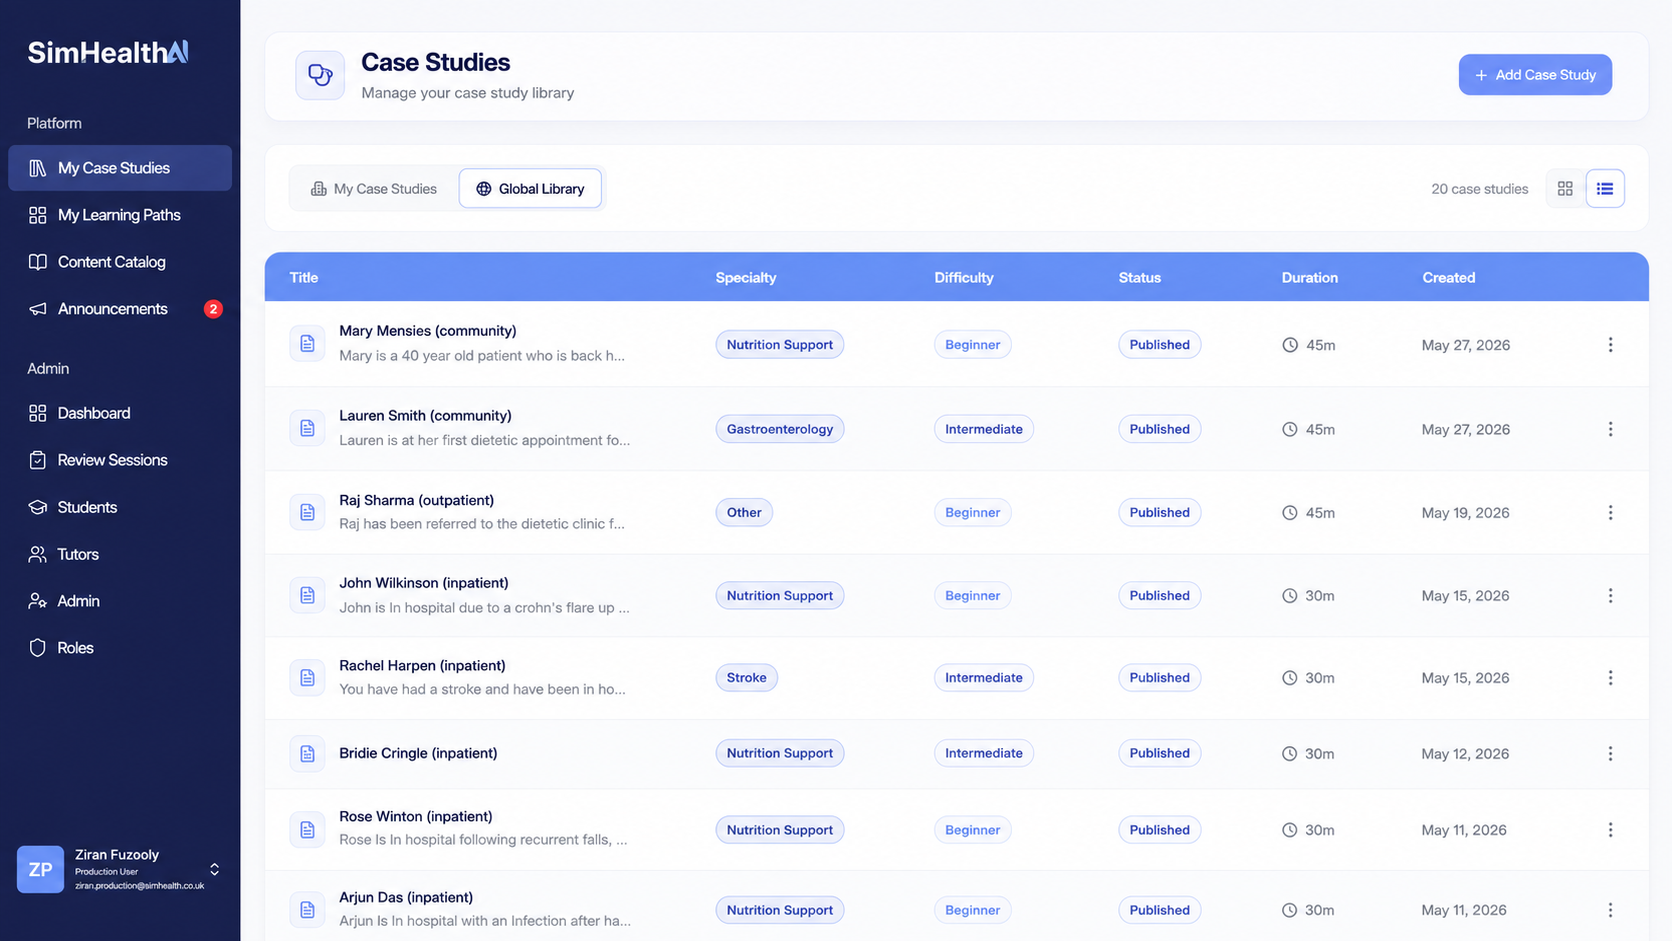This screenshot has height=941, width=1672.
Task: Open Rachel Harpen (inpatient) case study
Action: 422,666
